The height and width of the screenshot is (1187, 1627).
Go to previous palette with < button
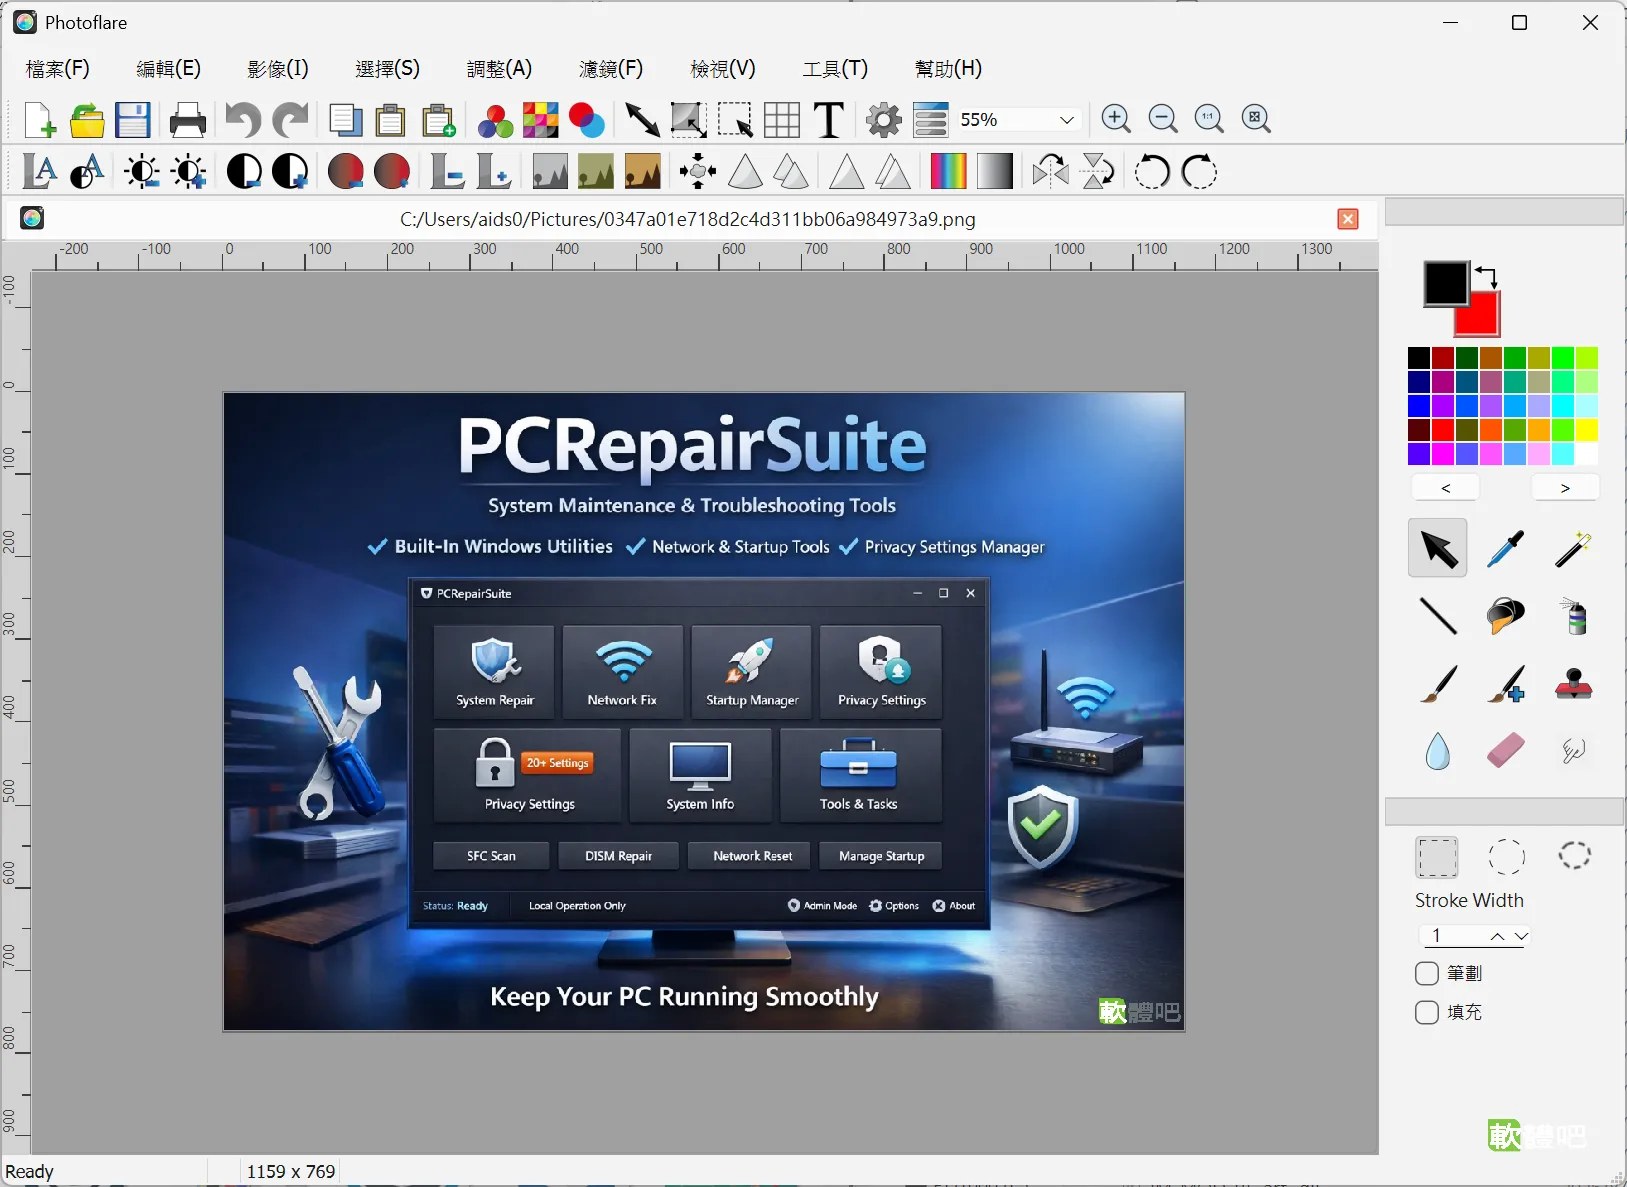click(x=1446, y=488)
